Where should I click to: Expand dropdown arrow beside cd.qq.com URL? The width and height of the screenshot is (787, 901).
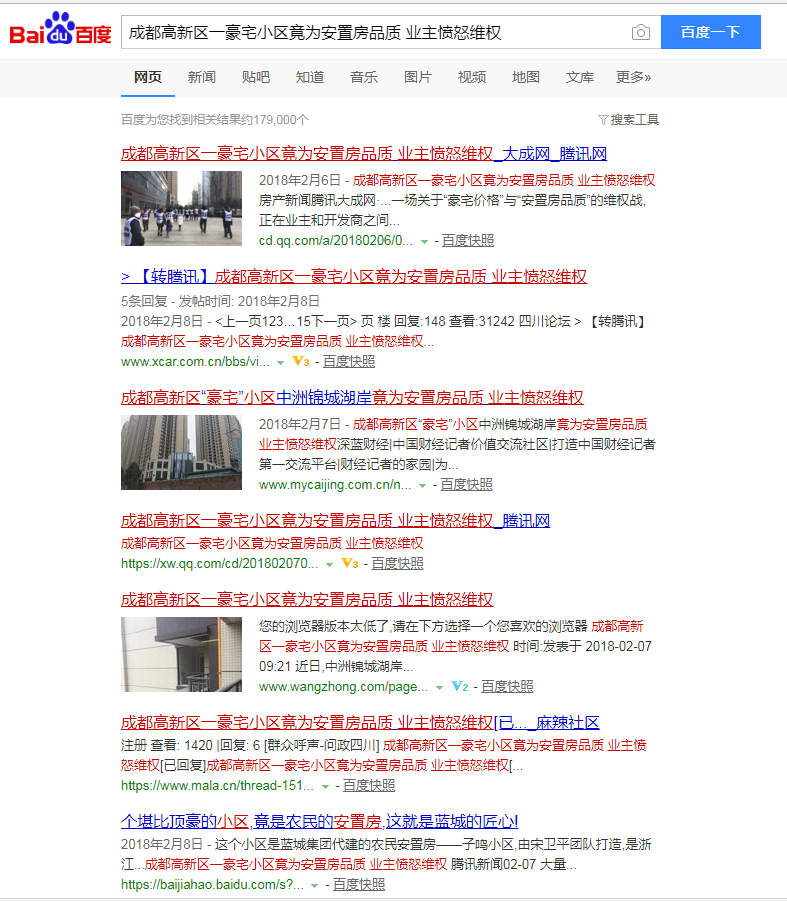(425, 241)
